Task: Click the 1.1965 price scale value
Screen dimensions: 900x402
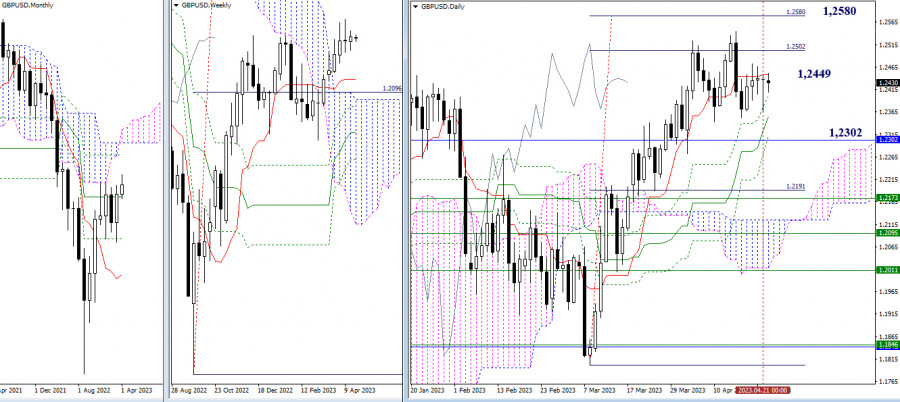Action: [x=889, y=292]
